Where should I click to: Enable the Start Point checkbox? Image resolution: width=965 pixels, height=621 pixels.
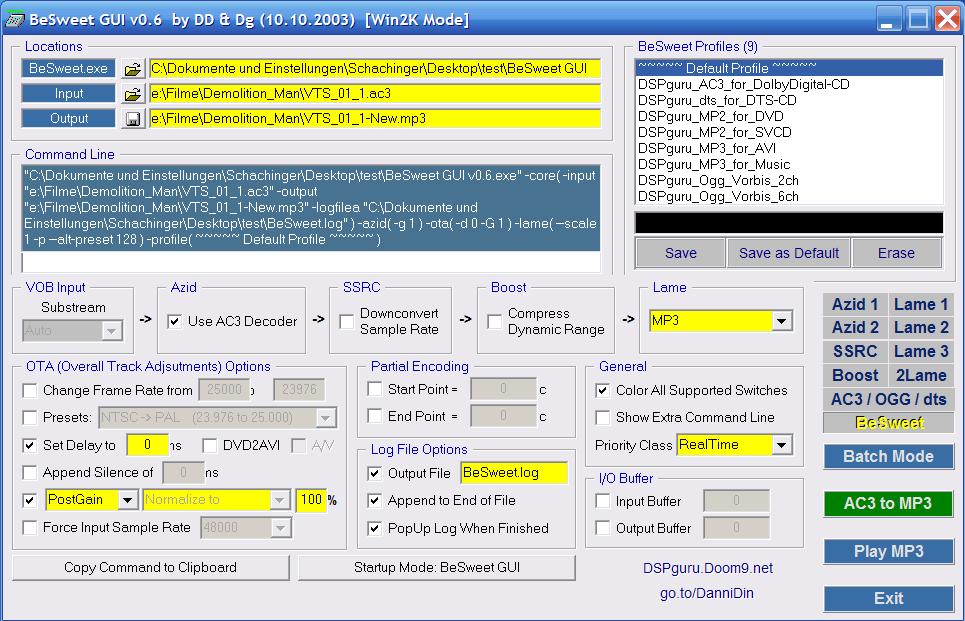374,389
